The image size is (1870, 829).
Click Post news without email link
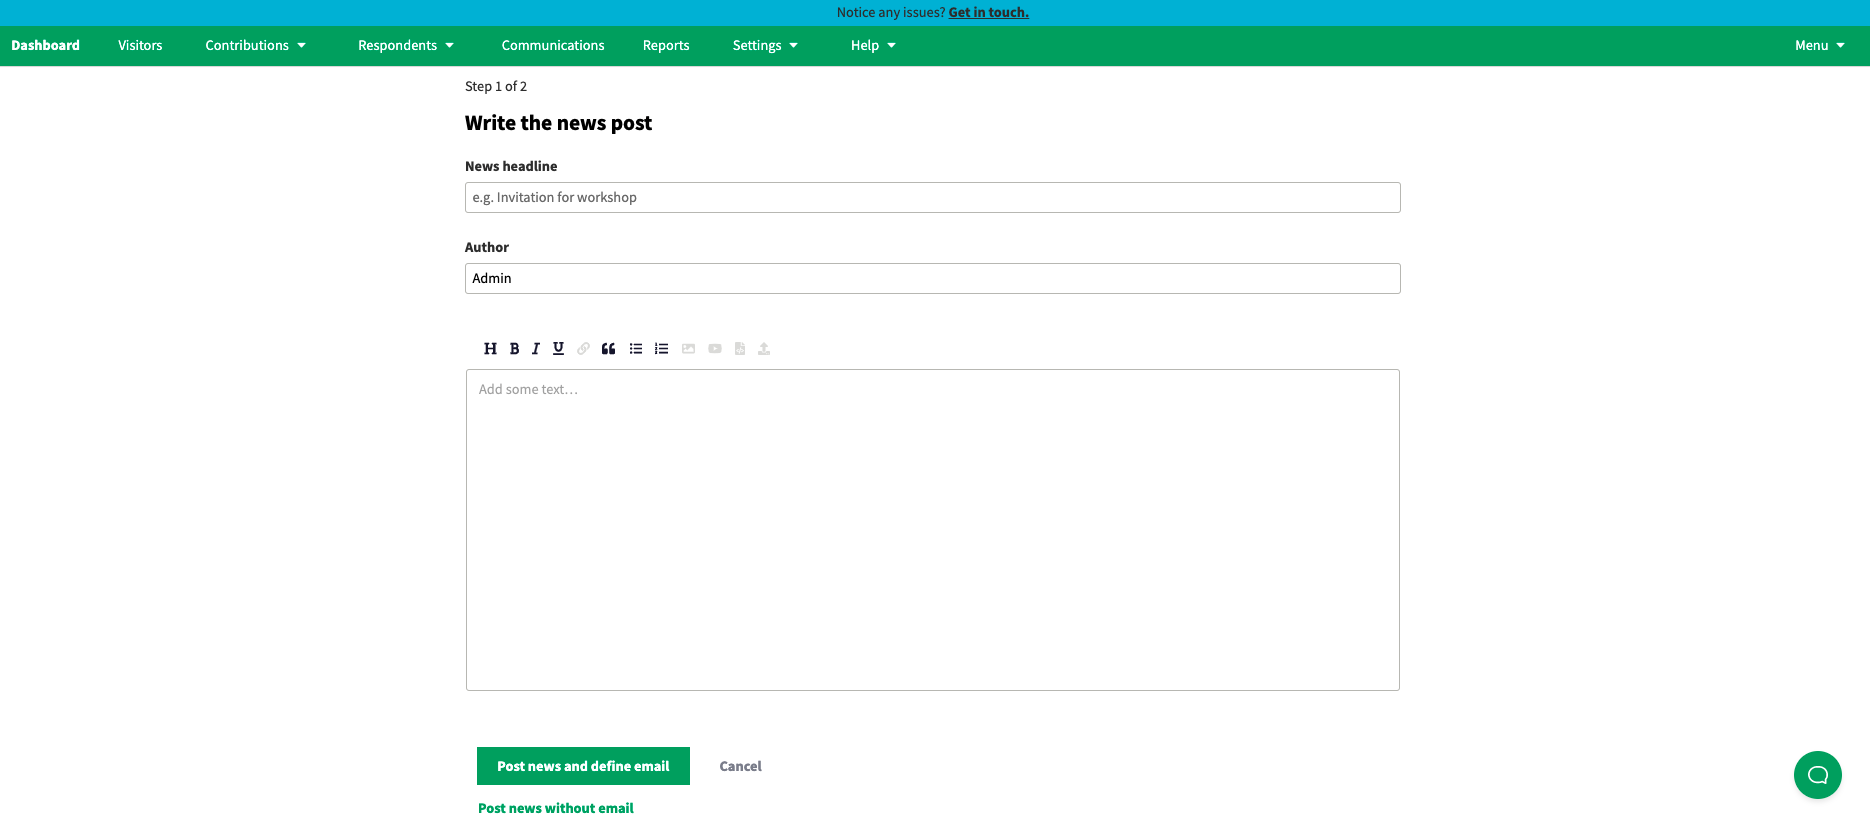[x=556, y=808]
